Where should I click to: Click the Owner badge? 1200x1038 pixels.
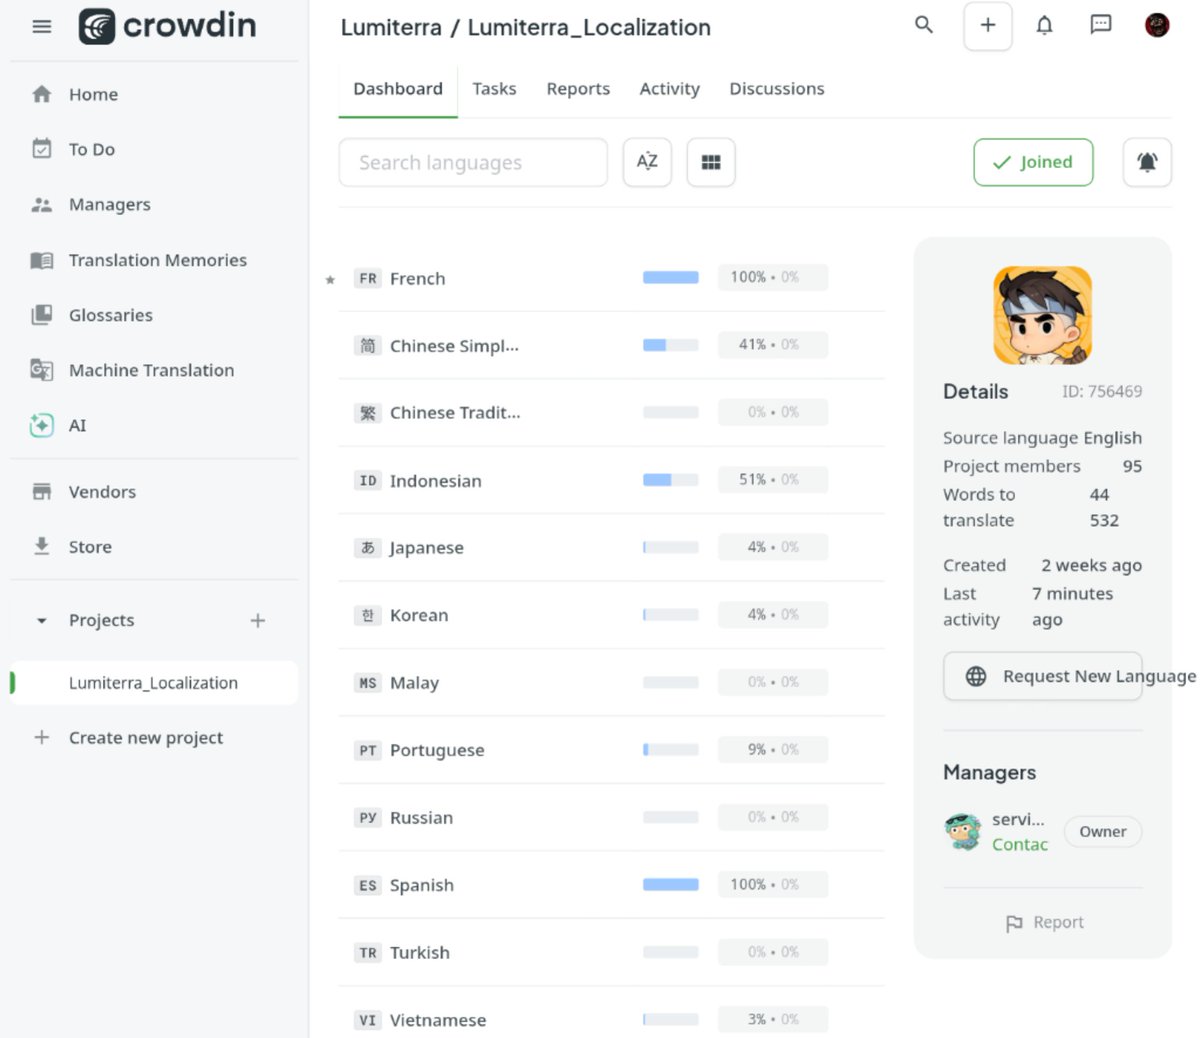click(x=1103, y=832)
